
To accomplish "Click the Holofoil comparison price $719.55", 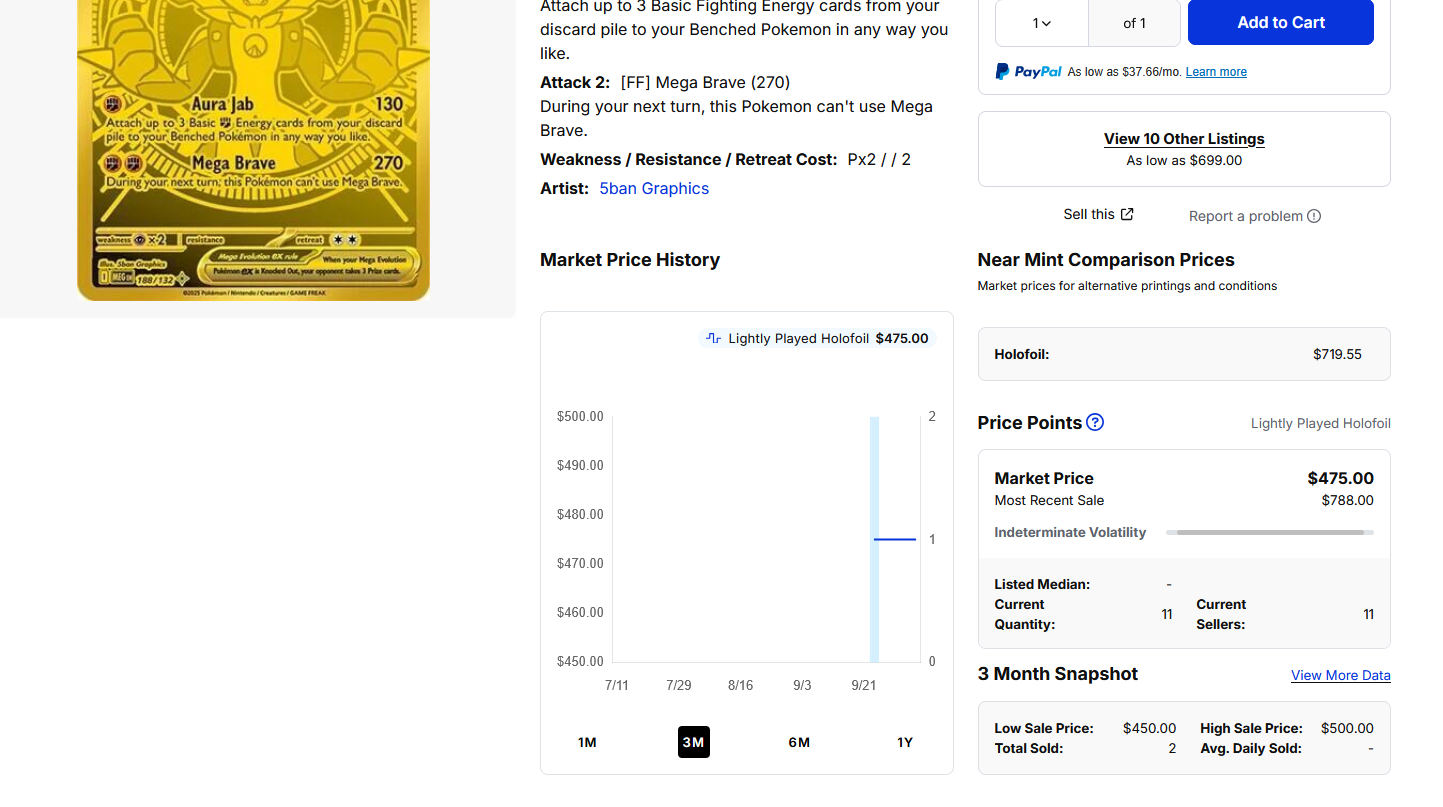I will [1337, 354].
